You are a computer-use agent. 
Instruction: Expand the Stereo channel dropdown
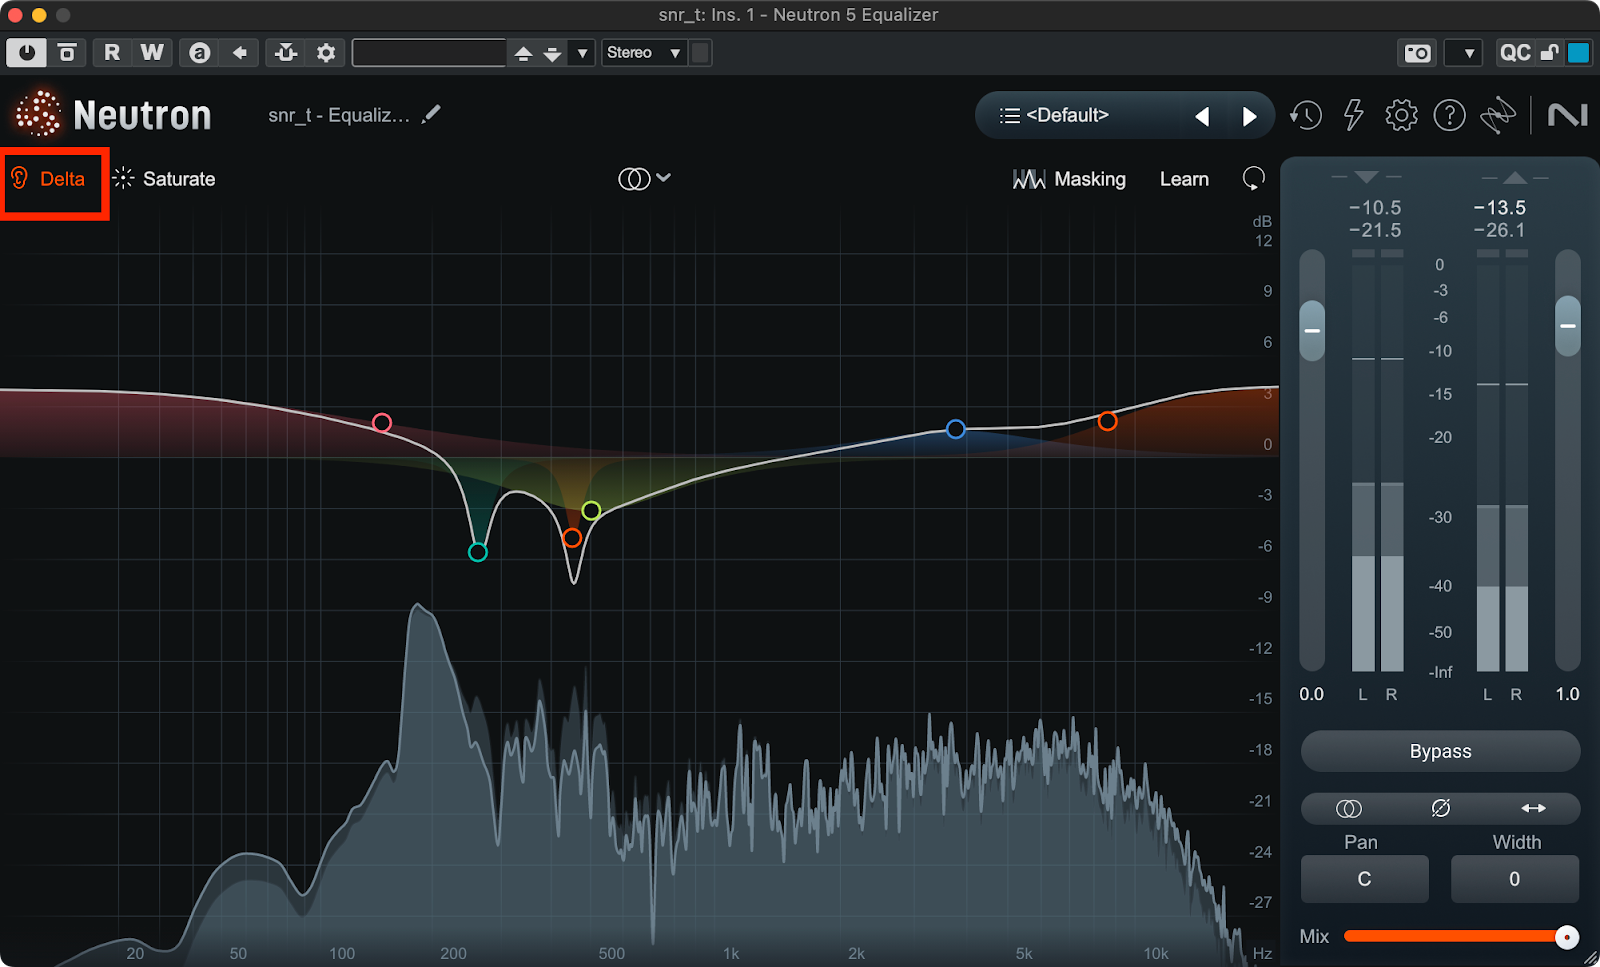point(644,53)
